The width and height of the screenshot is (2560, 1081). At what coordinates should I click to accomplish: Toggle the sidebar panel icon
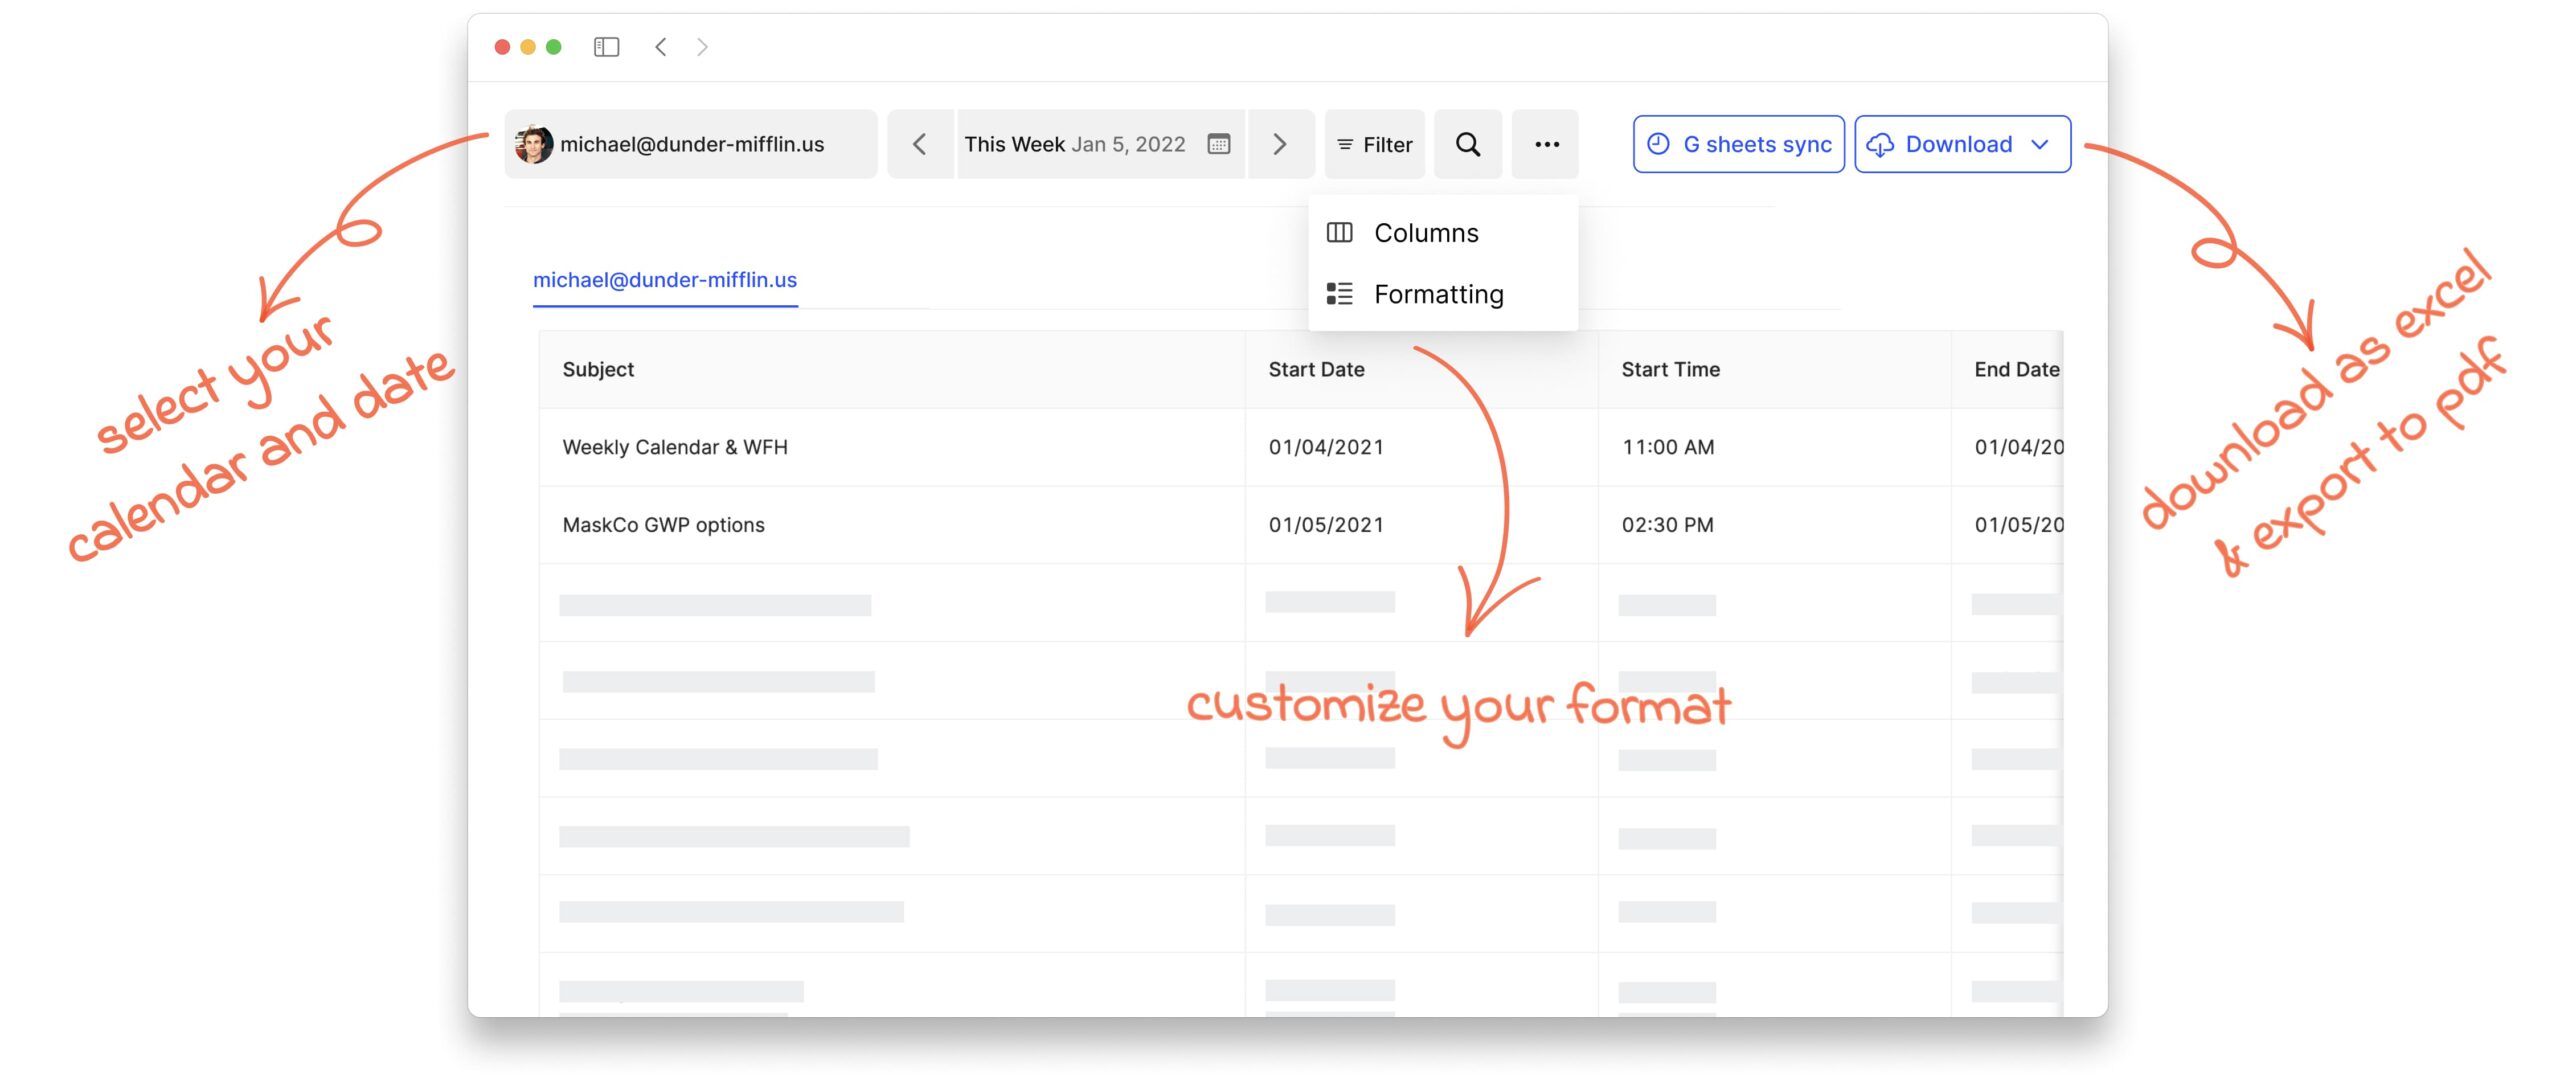606,47
